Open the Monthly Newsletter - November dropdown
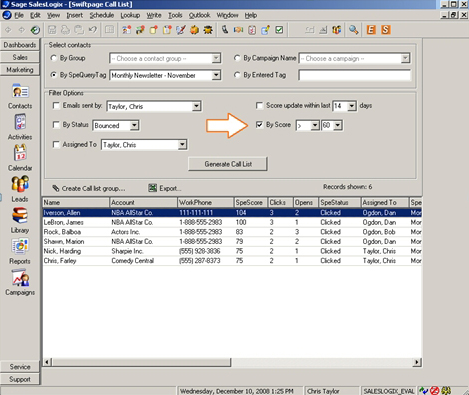This screenshot has height=395, width=469. pos(216,75)
